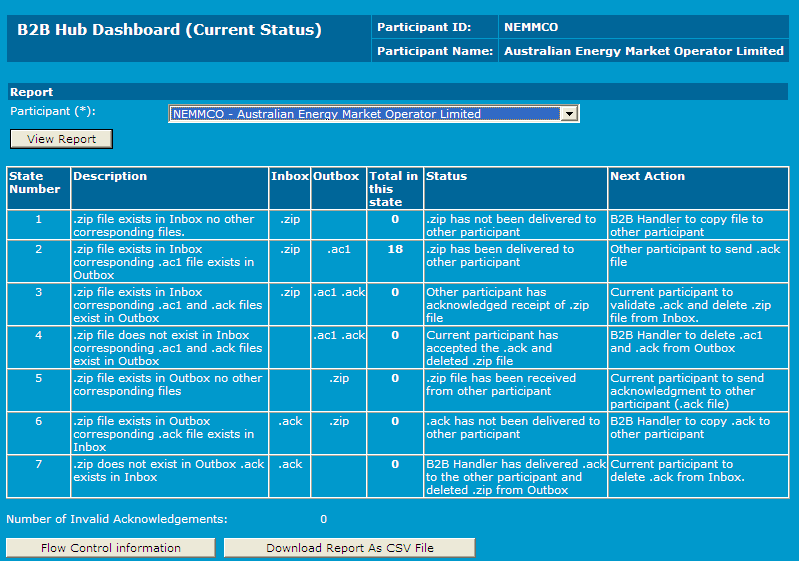Click 'B2B Handler to copy file' action
Viewport: 799px width, 561px height.
(x=686, y=225)
